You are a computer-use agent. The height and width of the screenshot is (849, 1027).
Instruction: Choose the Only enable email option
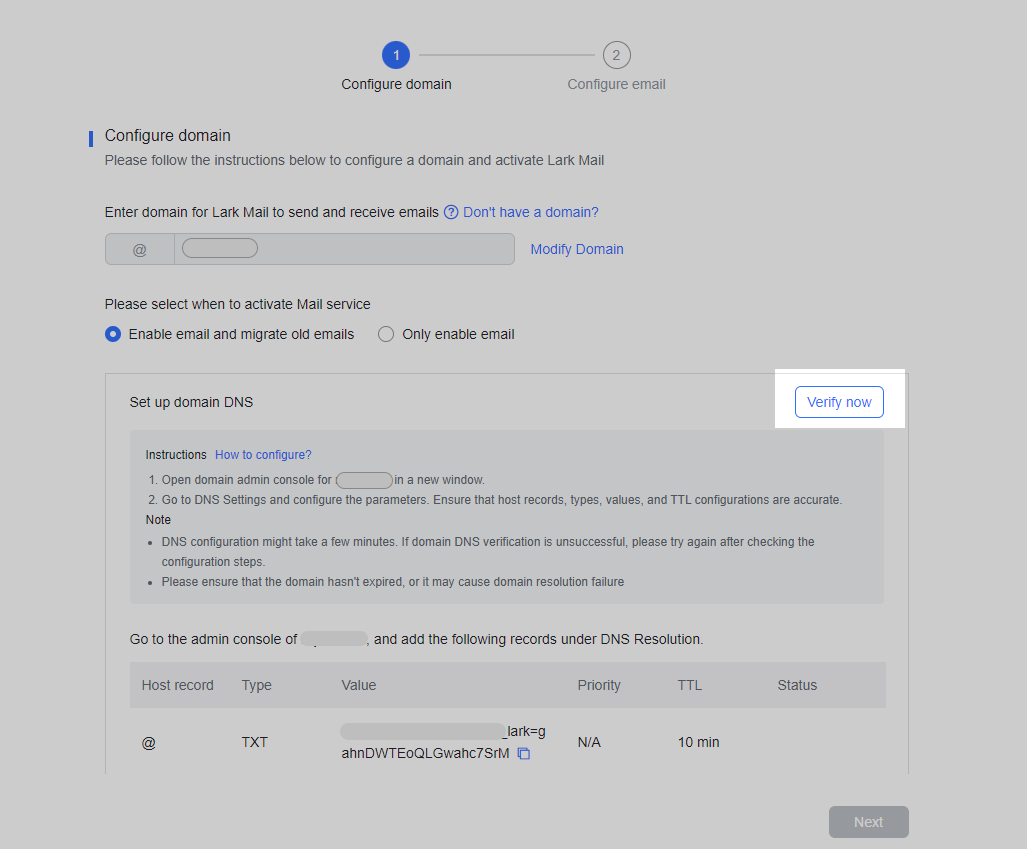[386, 334]
